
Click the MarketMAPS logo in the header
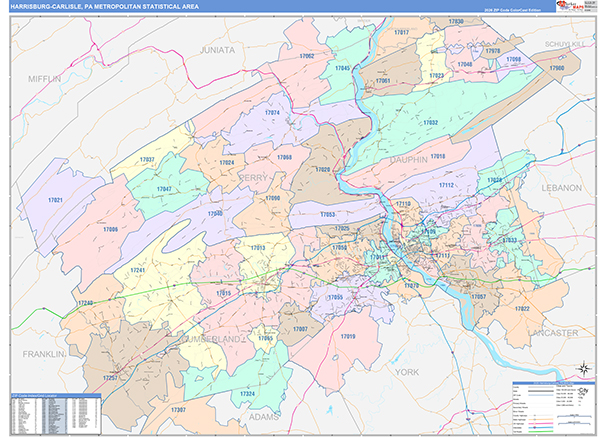coord(571,6)
